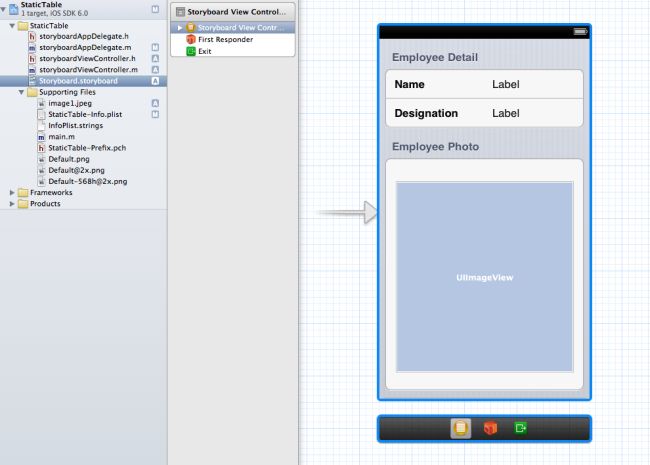Open StaticTable-Info.plist file
650x465 pixels.
tap(85, 114)
